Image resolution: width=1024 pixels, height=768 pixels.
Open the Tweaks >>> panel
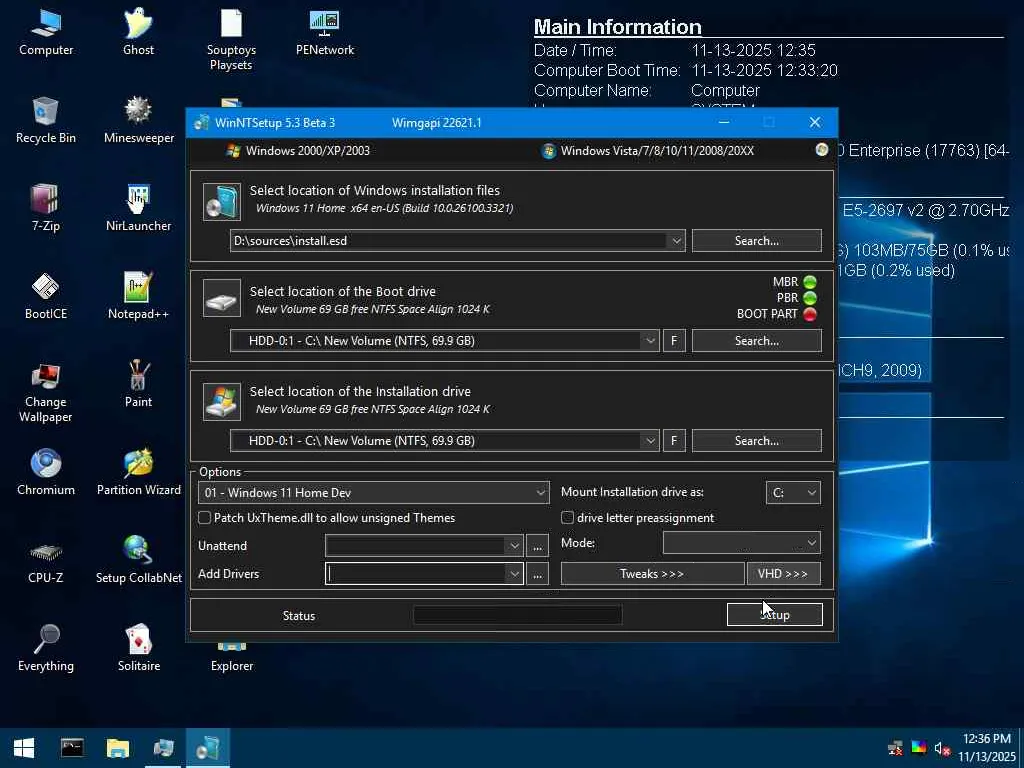[652, 574]
